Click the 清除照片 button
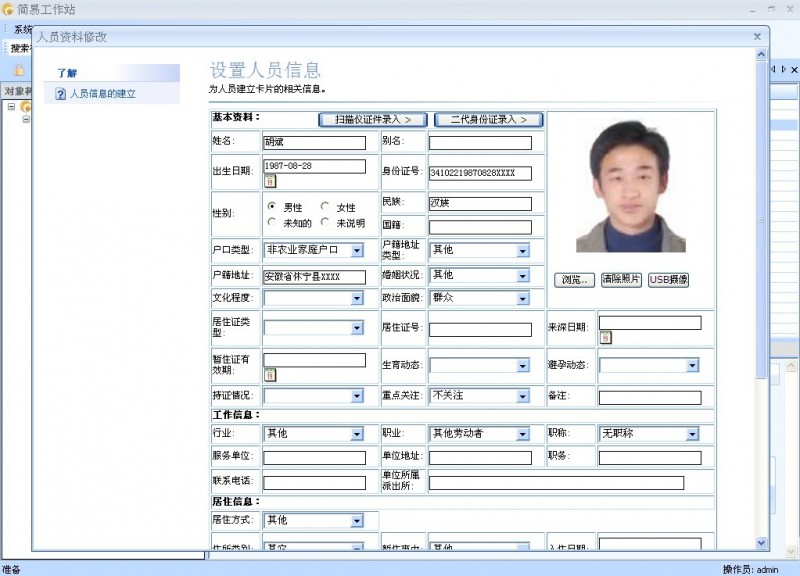The width and height of the screenshot is (800, 576). coord(621,280)
